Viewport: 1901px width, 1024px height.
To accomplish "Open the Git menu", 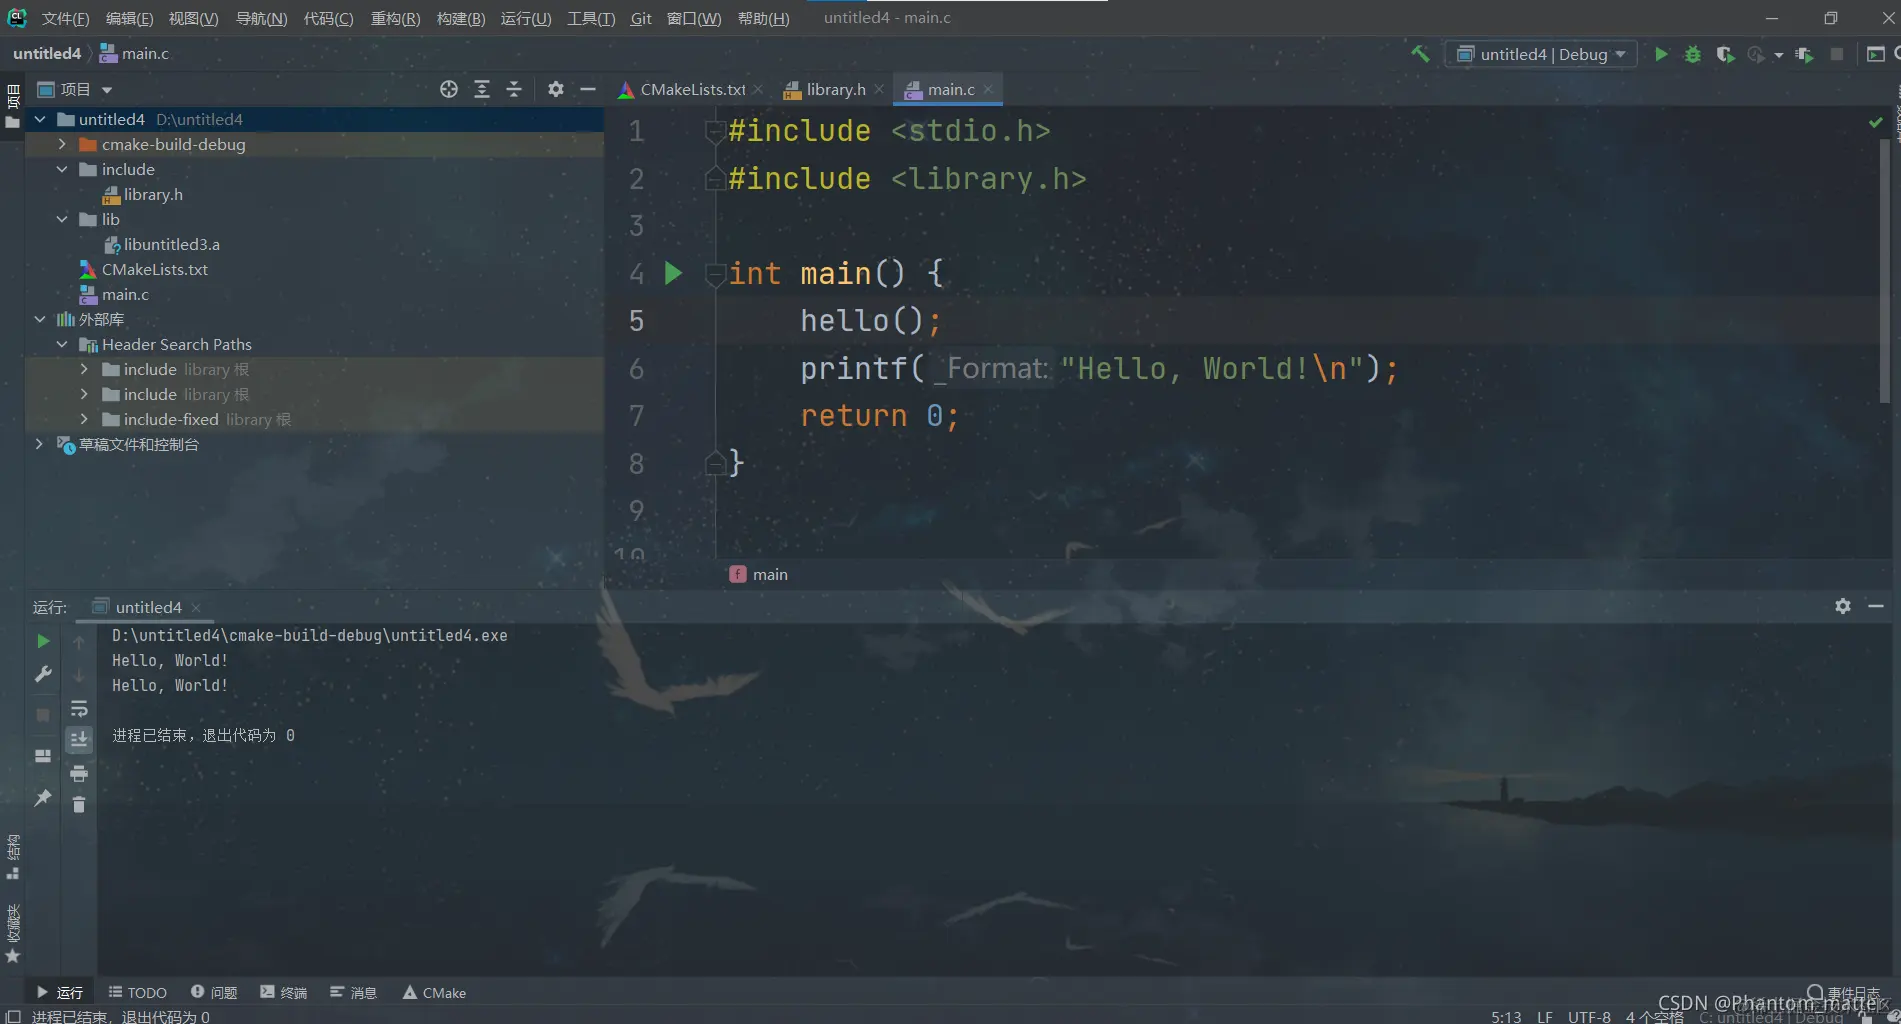I will 641,18.
